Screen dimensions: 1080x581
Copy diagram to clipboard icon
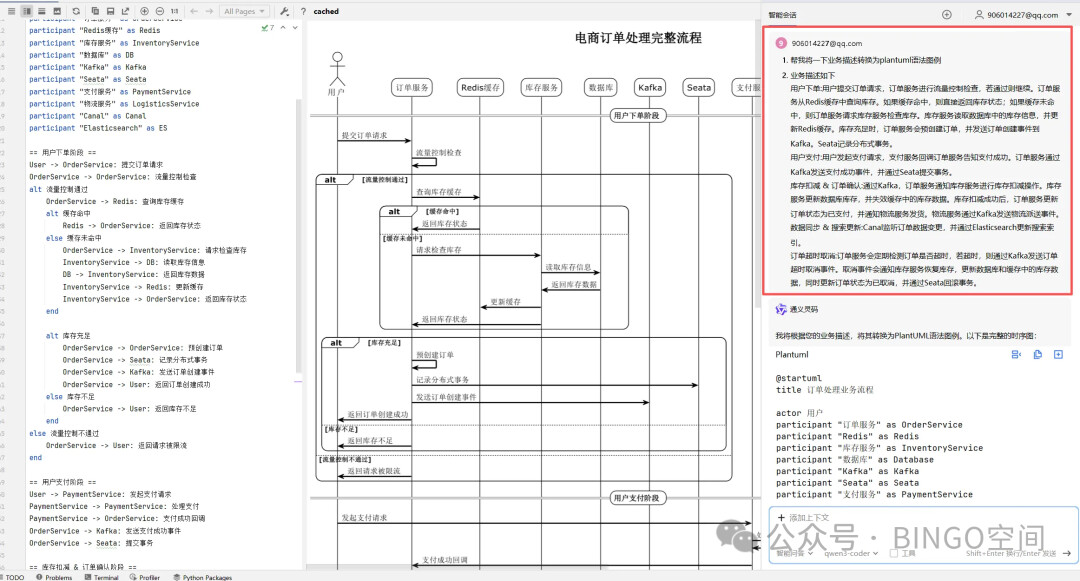click(x=95, y=11)
